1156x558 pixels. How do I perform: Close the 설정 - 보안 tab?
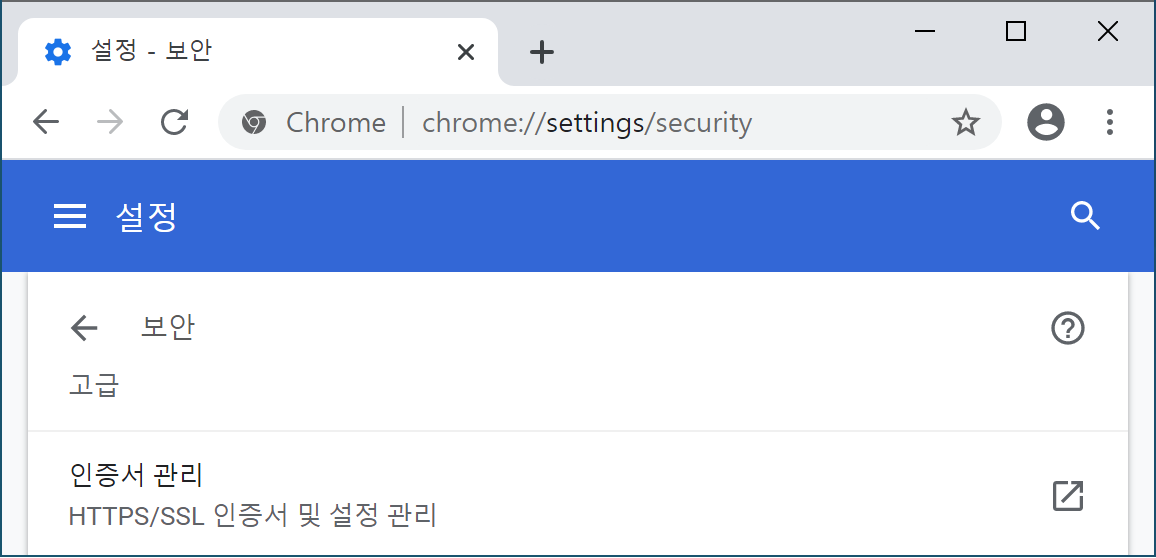point(465,52)
